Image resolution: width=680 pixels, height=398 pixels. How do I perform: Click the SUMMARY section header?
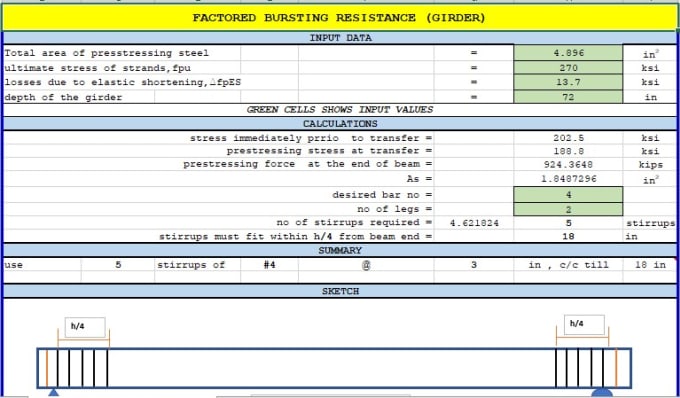(x=340, y=250)
